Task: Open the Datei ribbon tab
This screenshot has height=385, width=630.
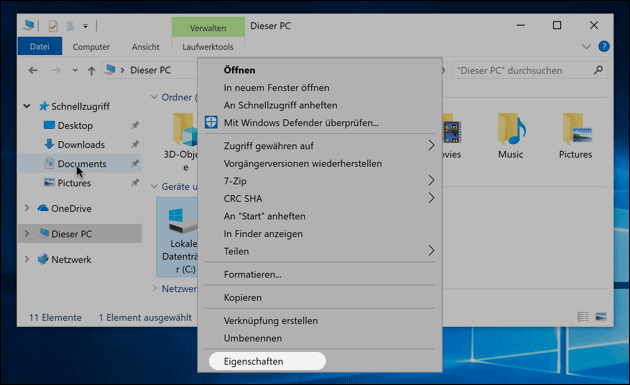Action: click(x=40, y=46)
